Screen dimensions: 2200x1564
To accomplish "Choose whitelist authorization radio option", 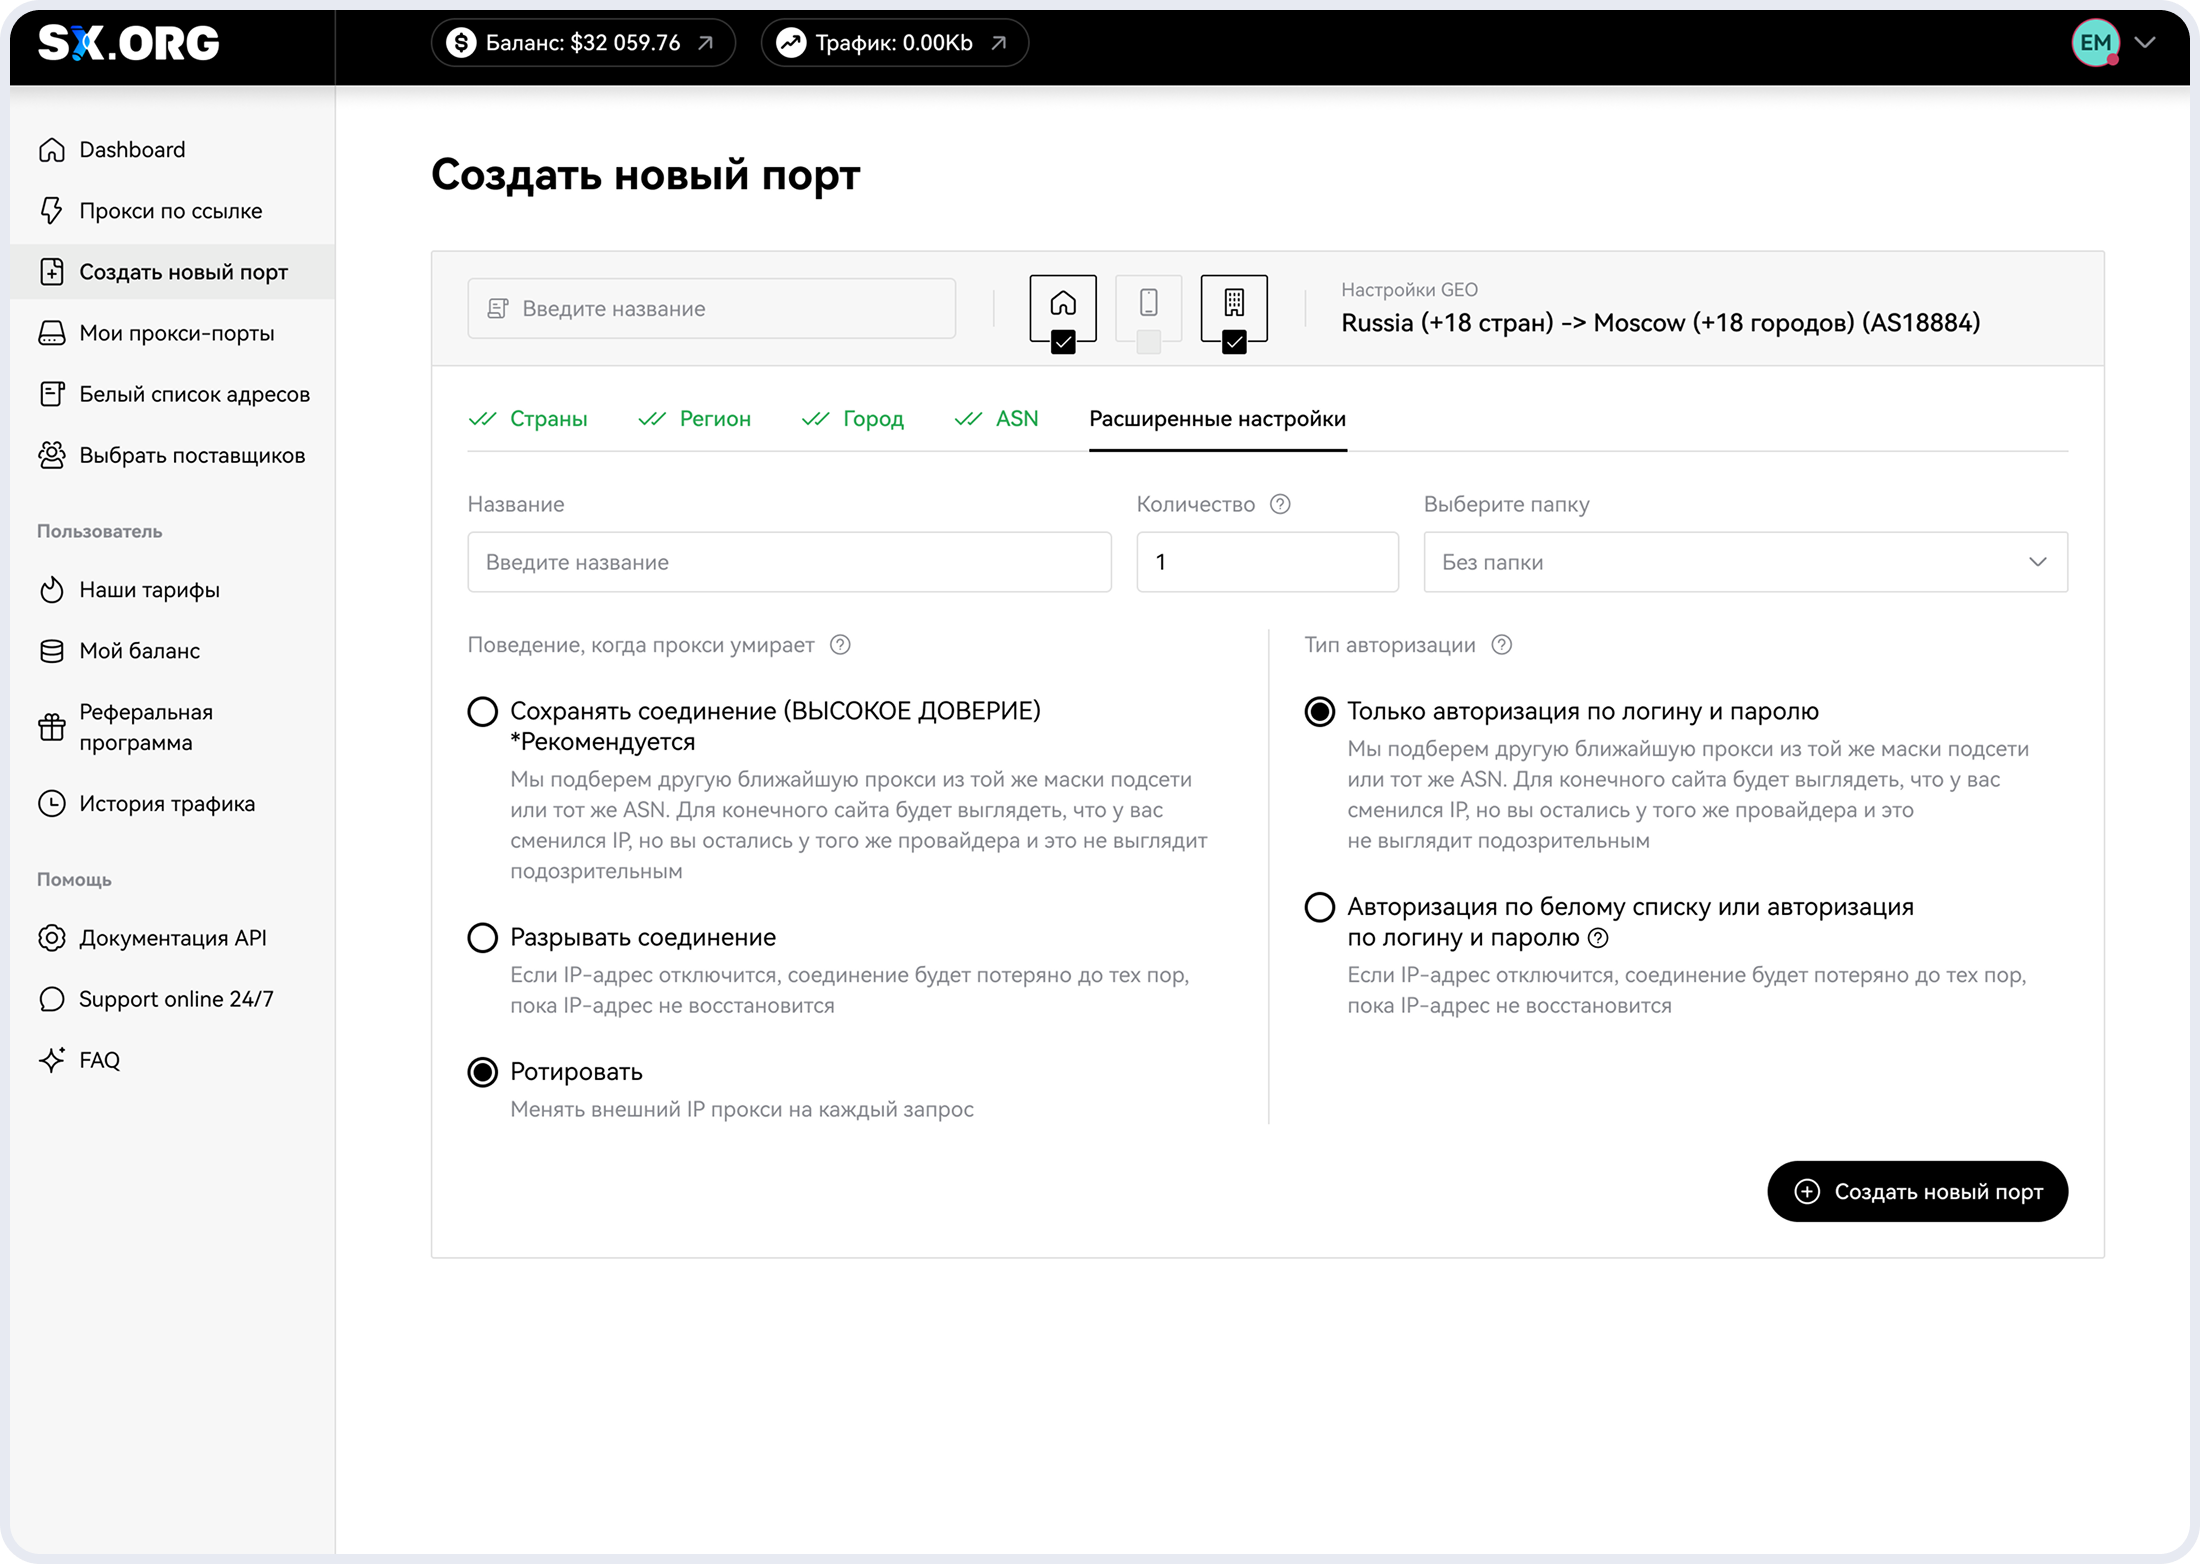I will [x=1320, y=907].
